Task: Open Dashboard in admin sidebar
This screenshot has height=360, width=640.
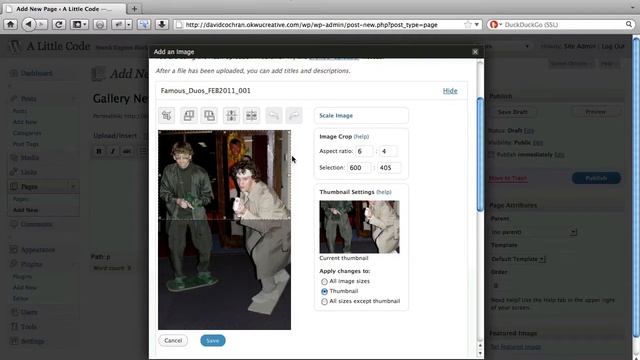Action: 36,73
